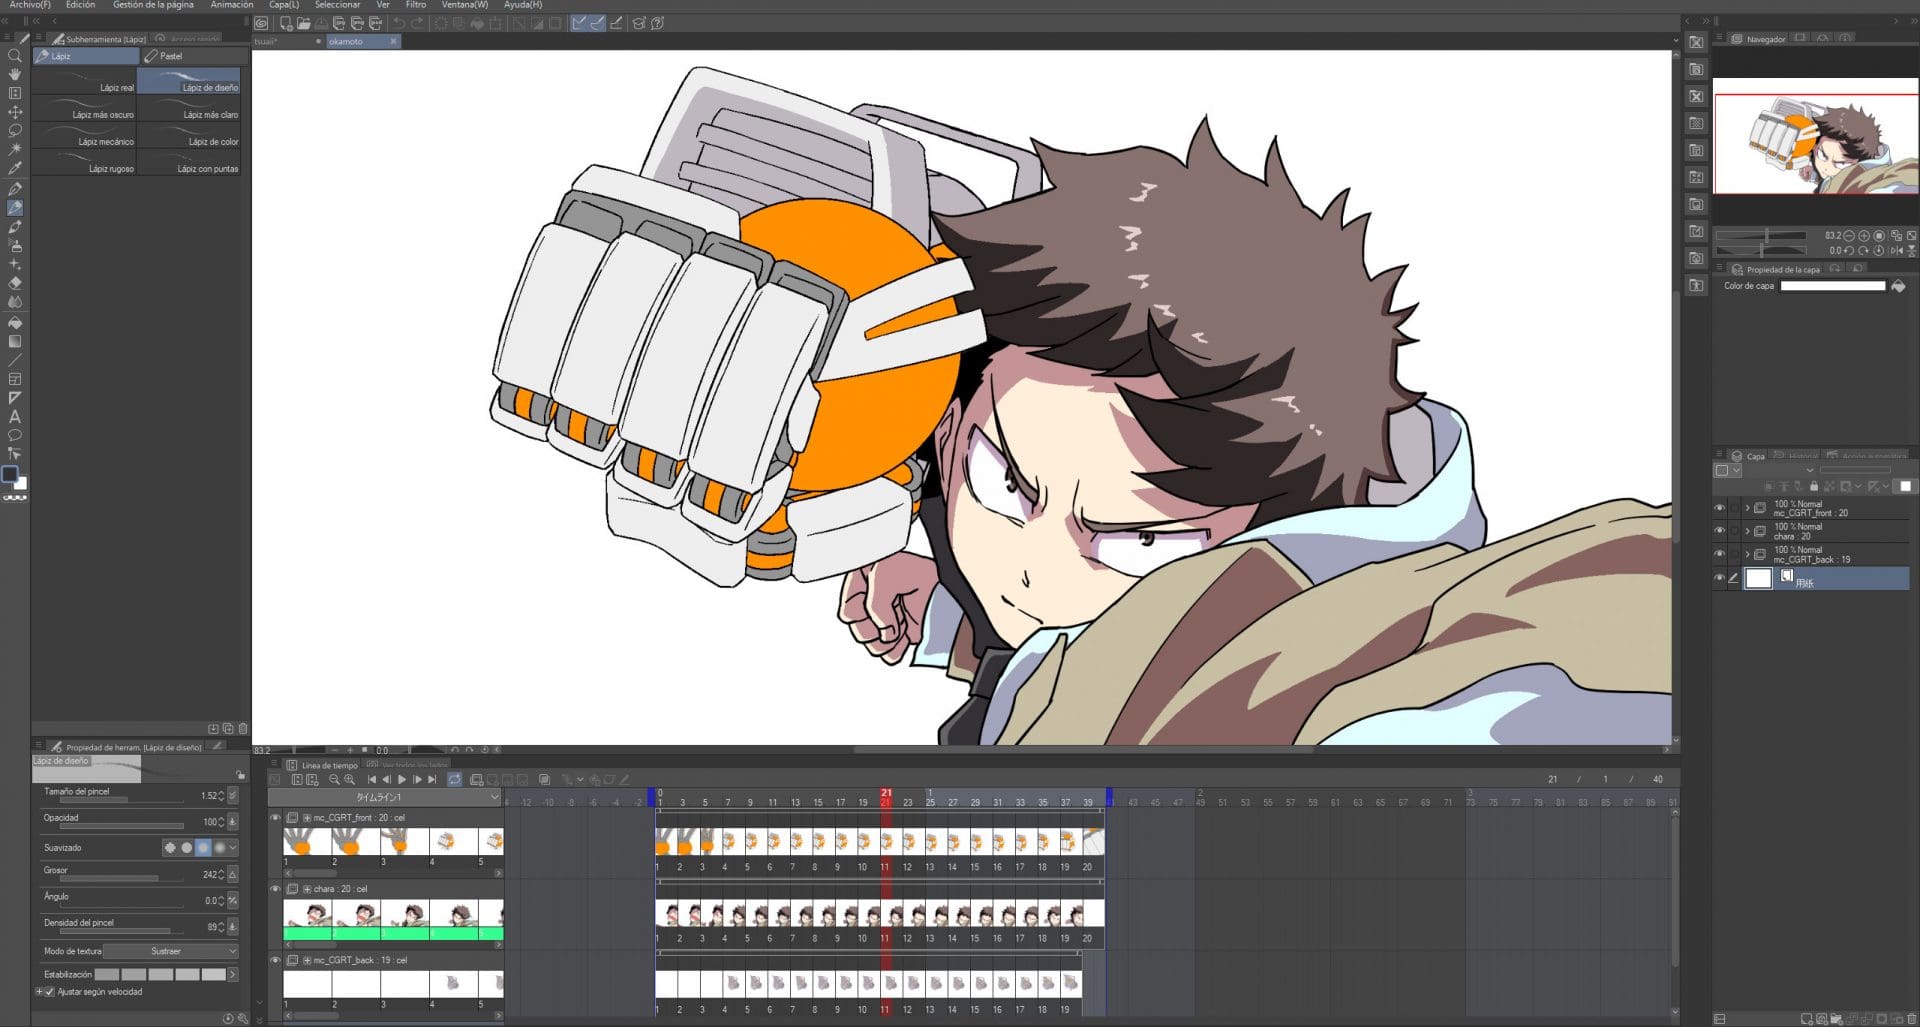Expand chara track in timeline
Screen dimensions: 1920x1027
(x=306, y=889)
